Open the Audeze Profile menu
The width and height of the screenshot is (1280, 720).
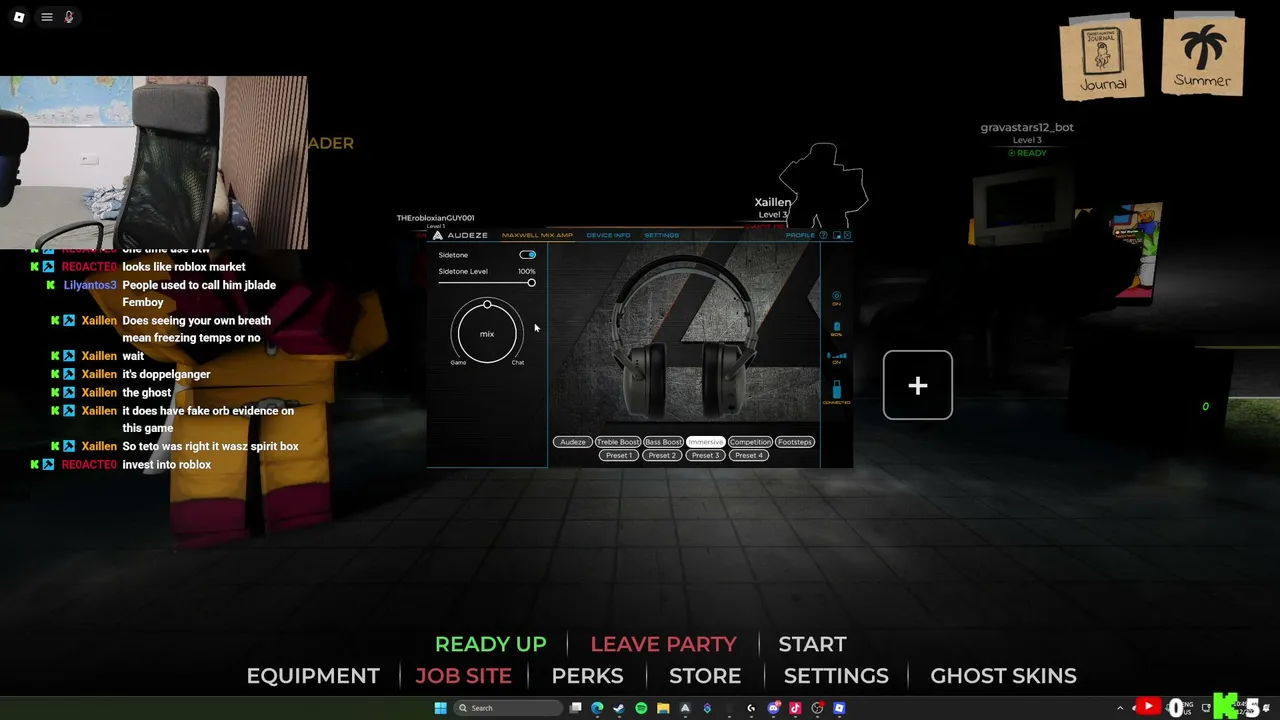pos(800,235)
